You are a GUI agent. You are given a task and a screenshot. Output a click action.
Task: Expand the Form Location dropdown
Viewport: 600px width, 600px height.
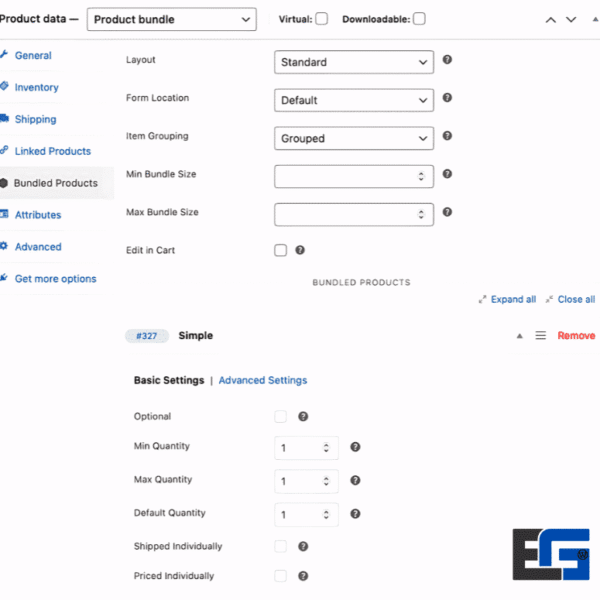pyautogui.click(x=353, y=100)
